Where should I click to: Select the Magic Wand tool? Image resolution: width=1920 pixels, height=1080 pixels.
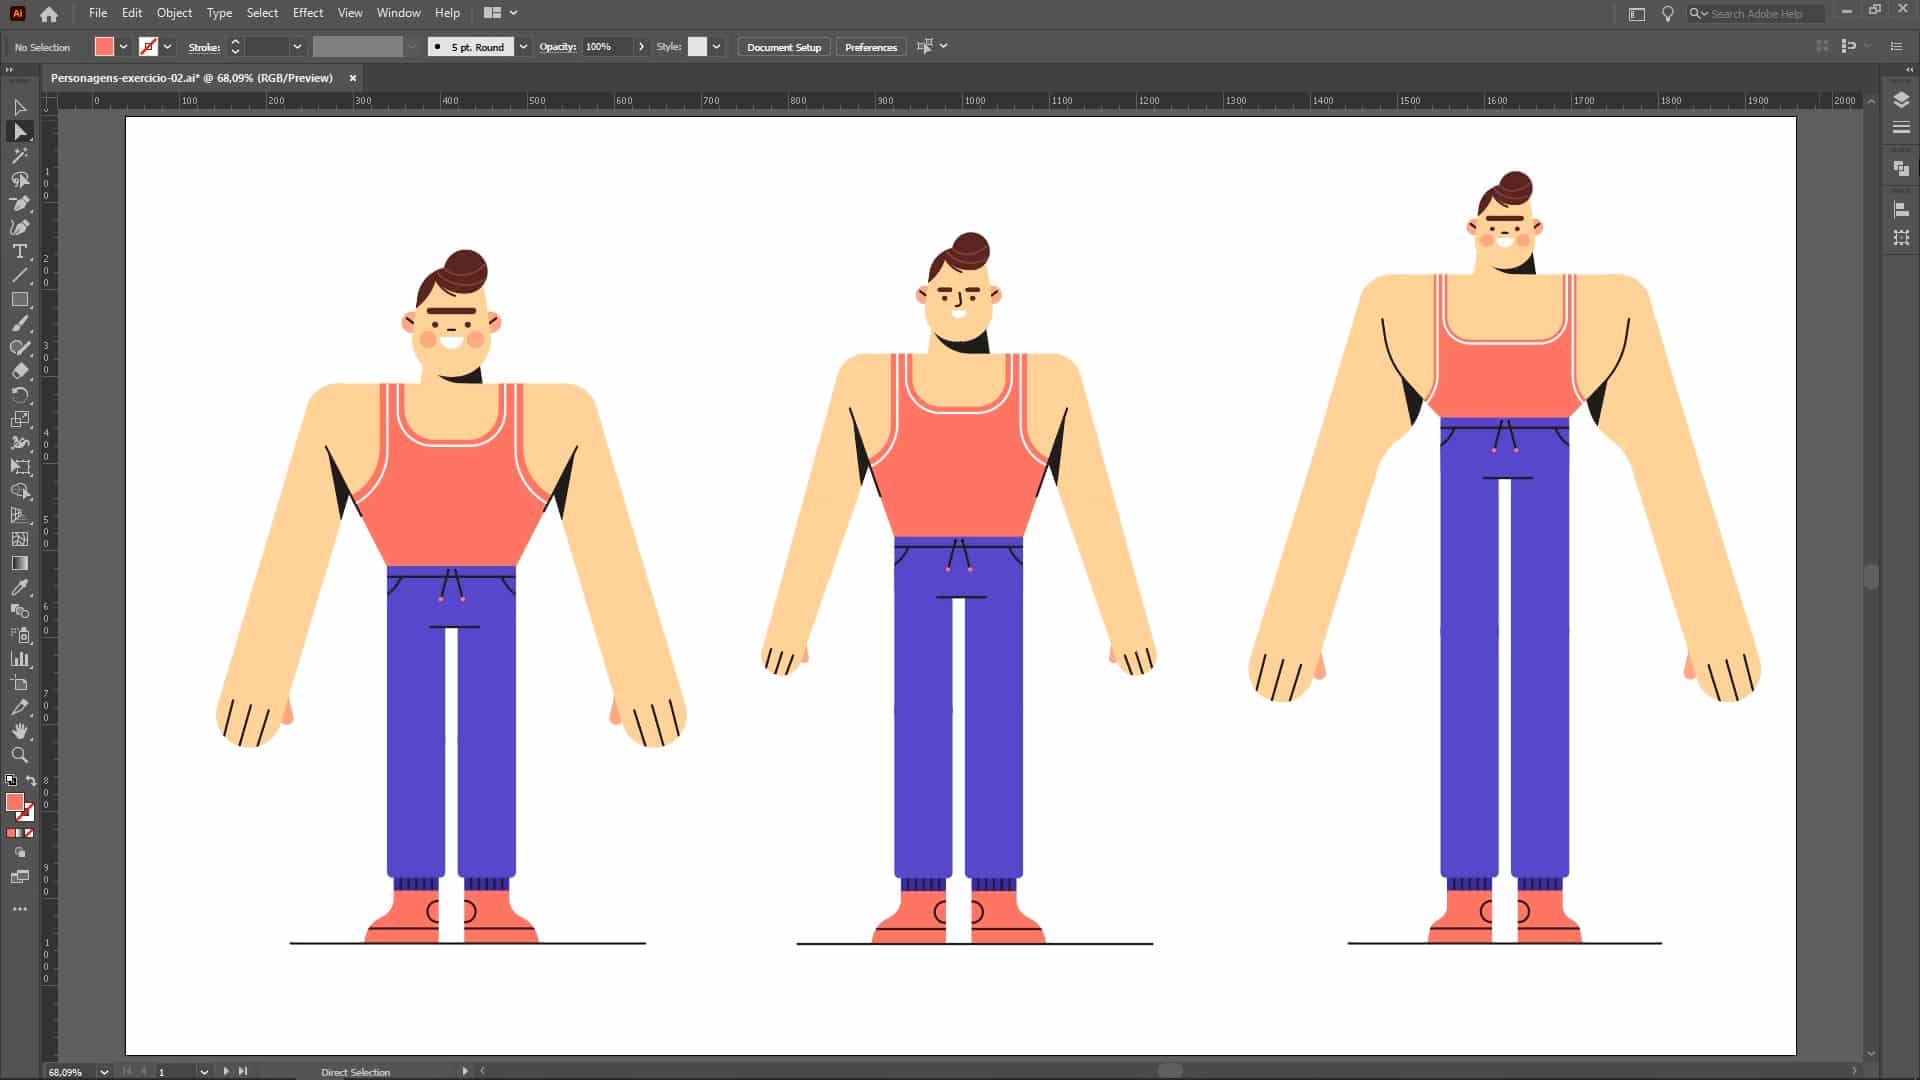coord(19,155)
